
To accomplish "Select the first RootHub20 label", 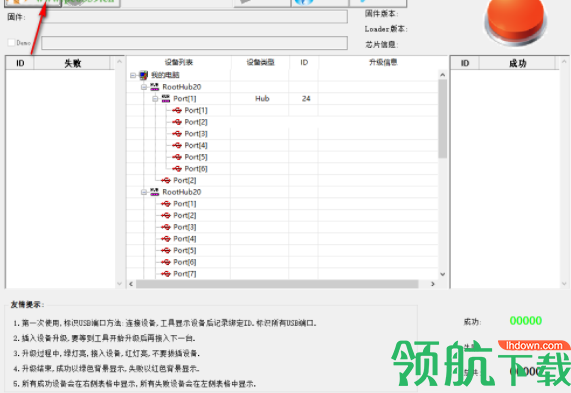I will tap(182, 87).
